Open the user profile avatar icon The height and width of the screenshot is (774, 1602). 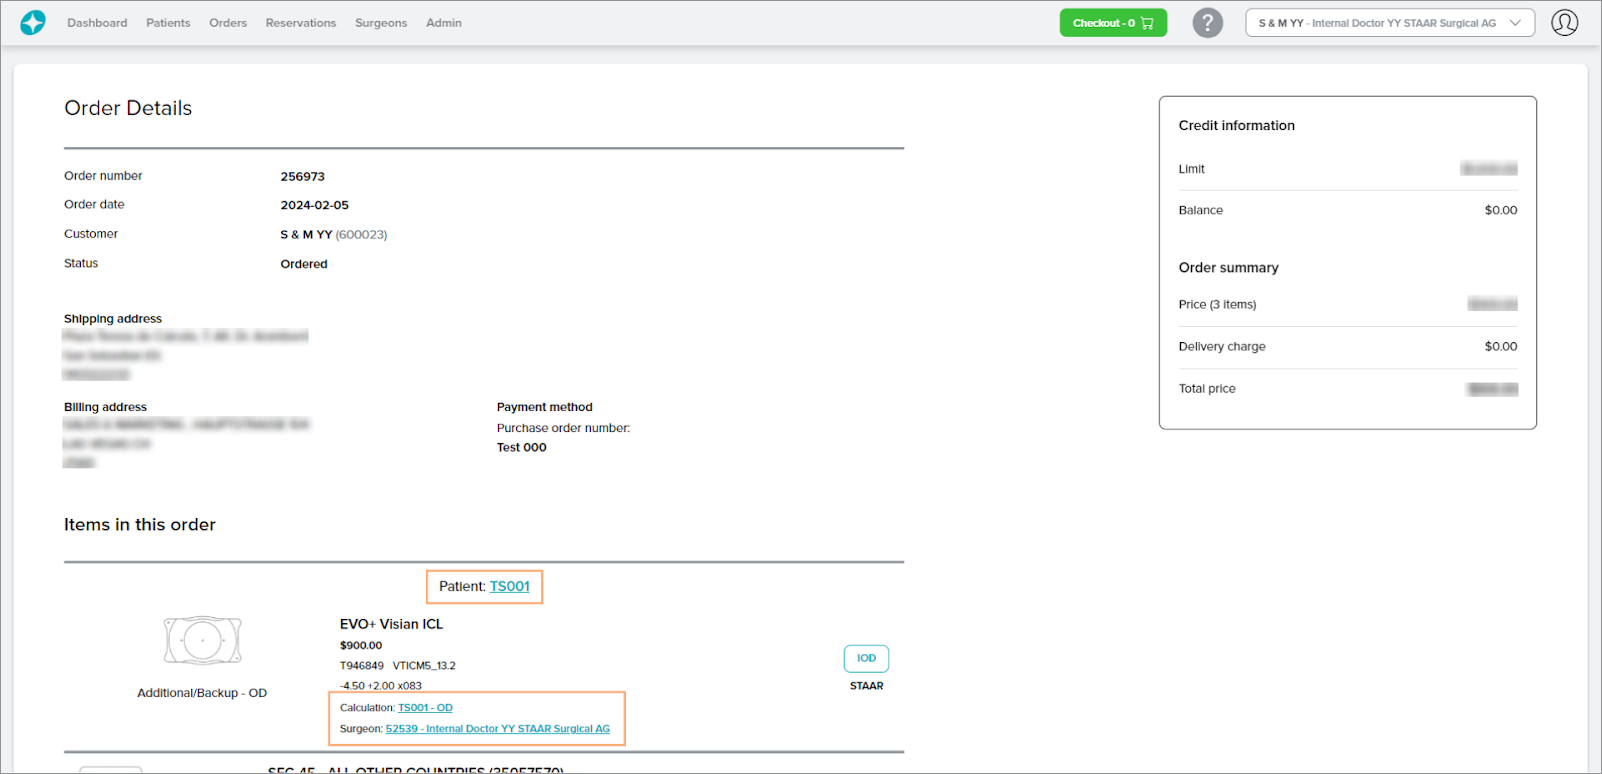[1564, 23]
